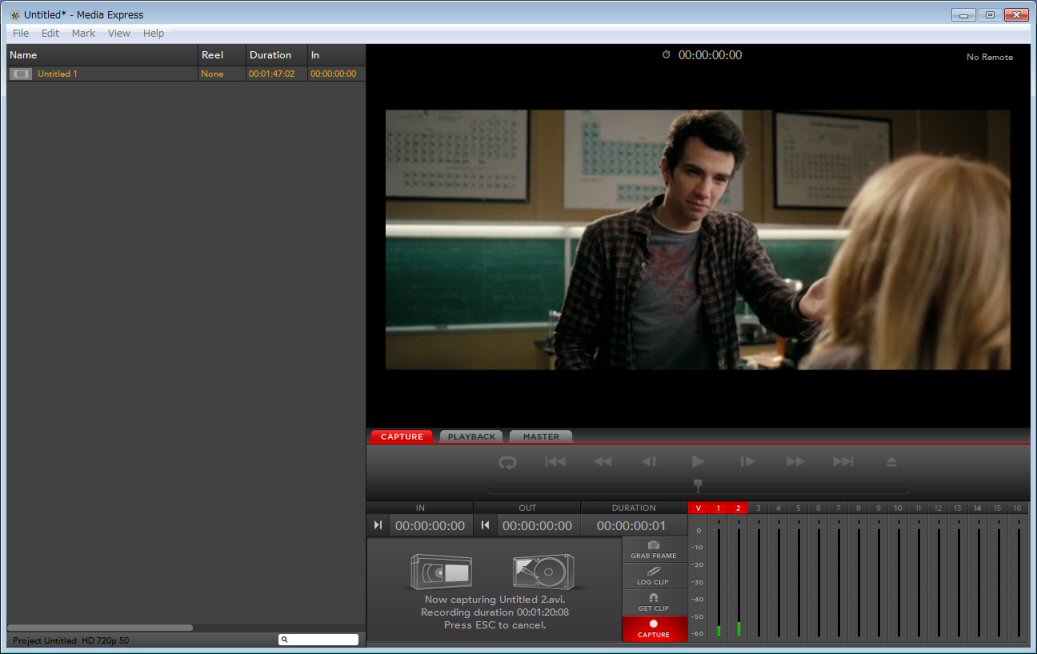Click the fast forward button

pos(796,462)
